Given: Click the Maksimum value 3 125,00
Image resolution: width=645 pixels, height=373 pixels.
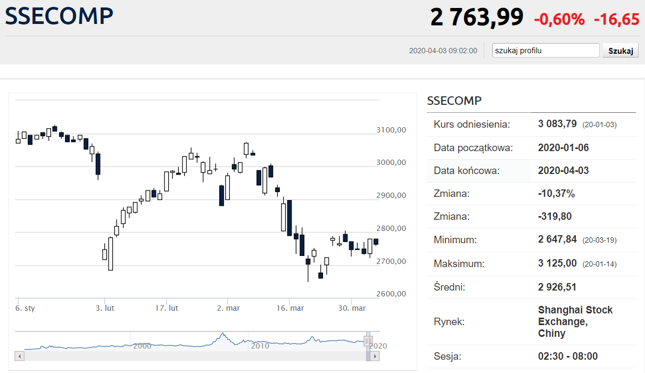Looking at the screenshot, I should (557, 263).
